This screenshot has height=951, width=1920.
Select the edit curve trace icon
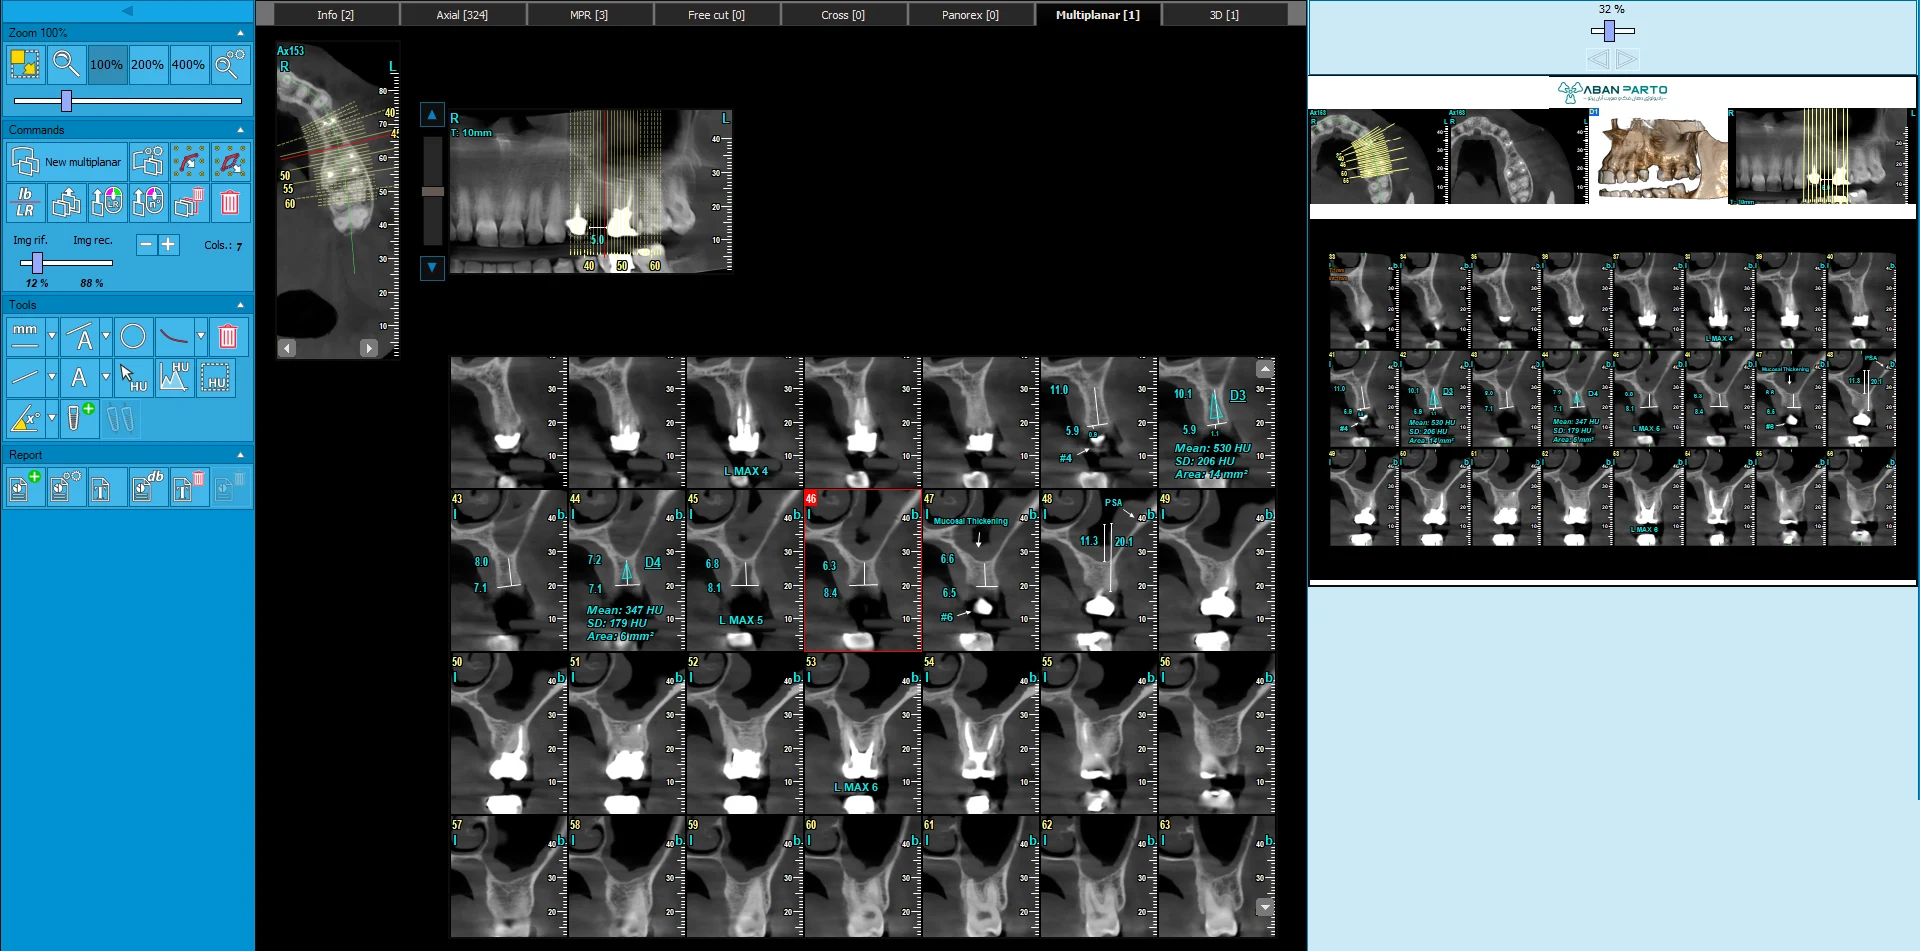pos(189,162)
